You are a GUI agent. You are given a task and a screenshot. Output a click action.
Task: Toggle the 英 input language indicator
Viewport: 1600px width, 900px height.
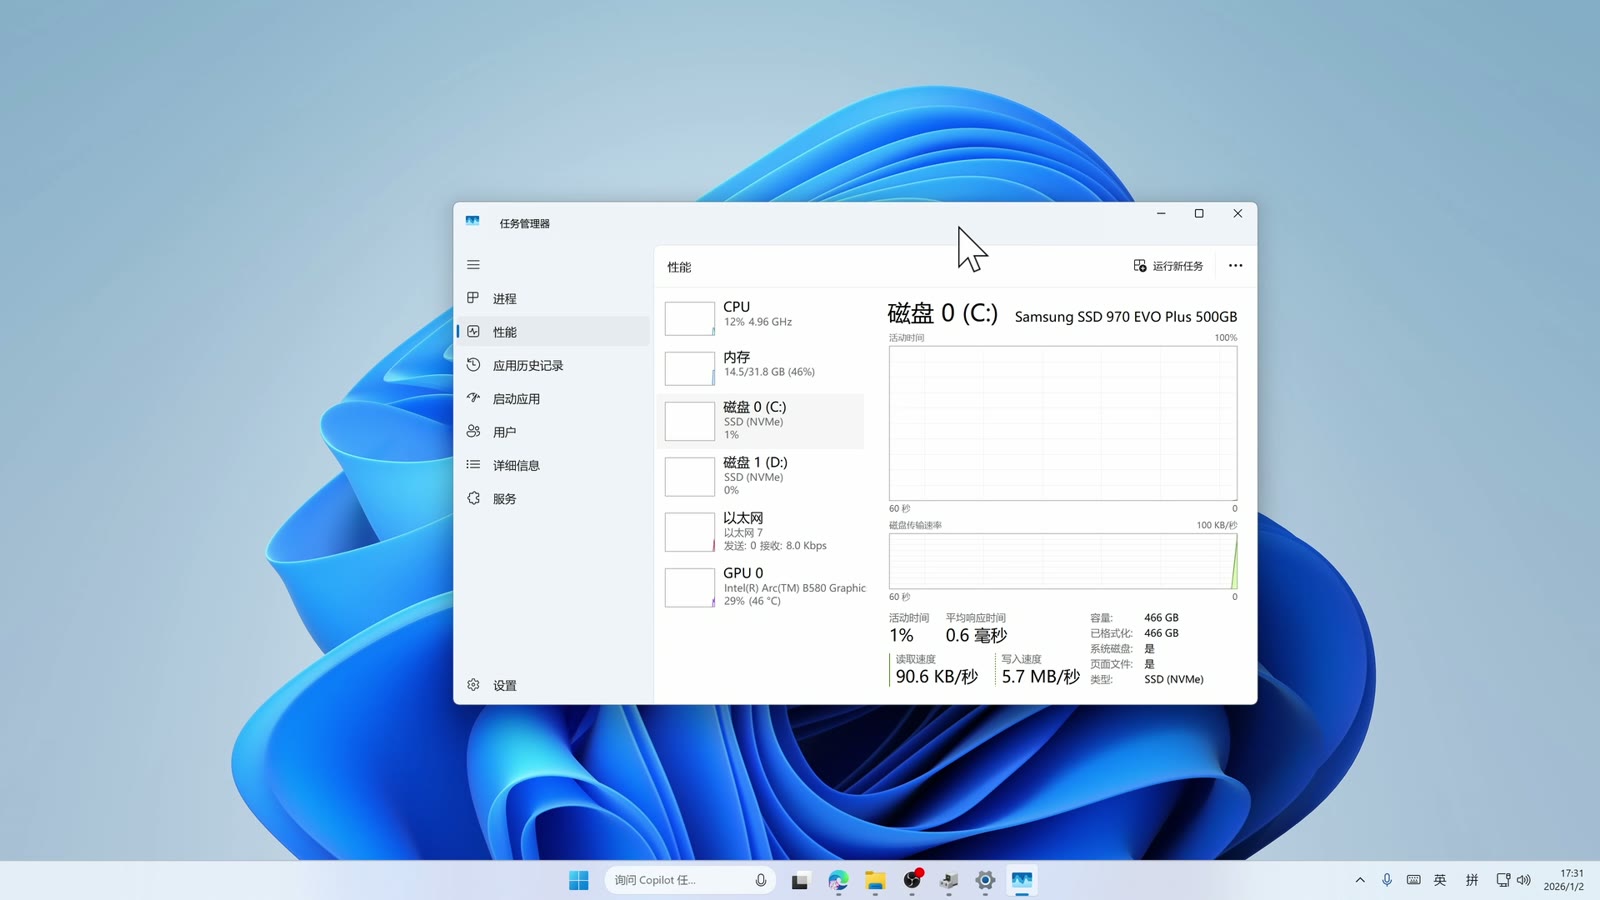[x=1440, y=880]
